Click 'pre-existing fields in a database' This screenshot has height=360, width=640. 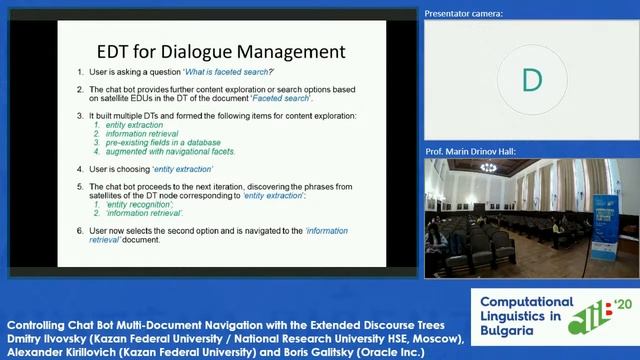pos(163,142)
